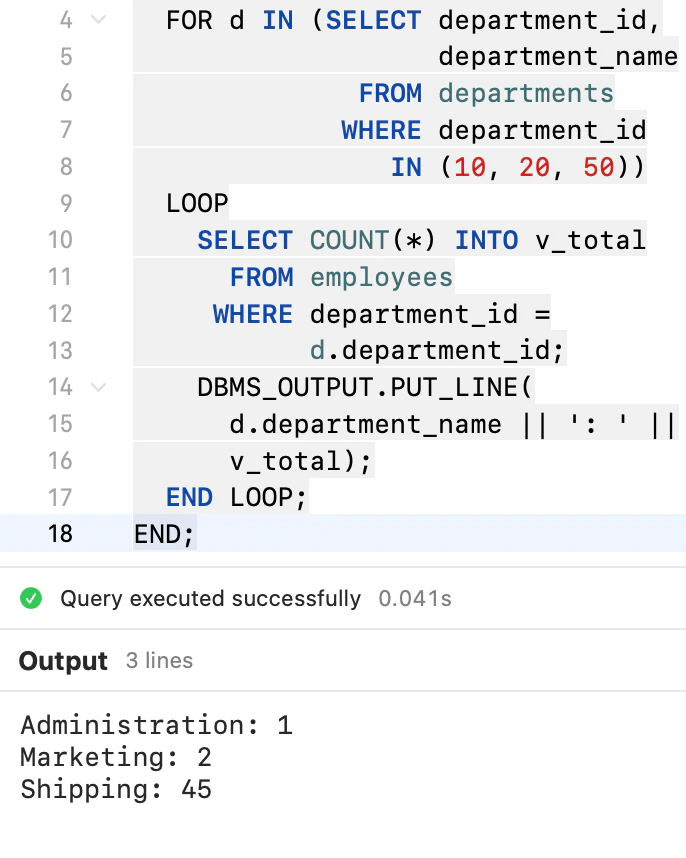This screenshot has height=858, width=686.
Task: Click the '0.041s' execution time
Action: point(415,598)
